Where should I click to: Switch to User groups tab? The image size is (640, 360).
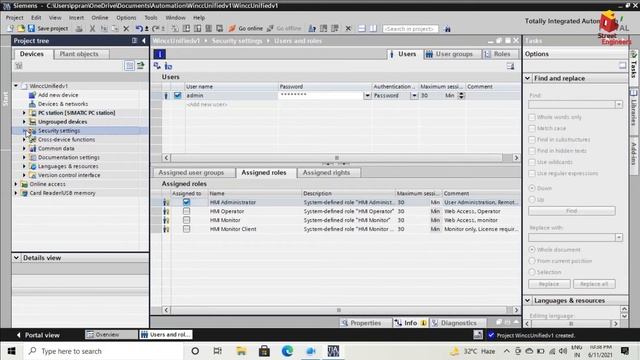449,54
